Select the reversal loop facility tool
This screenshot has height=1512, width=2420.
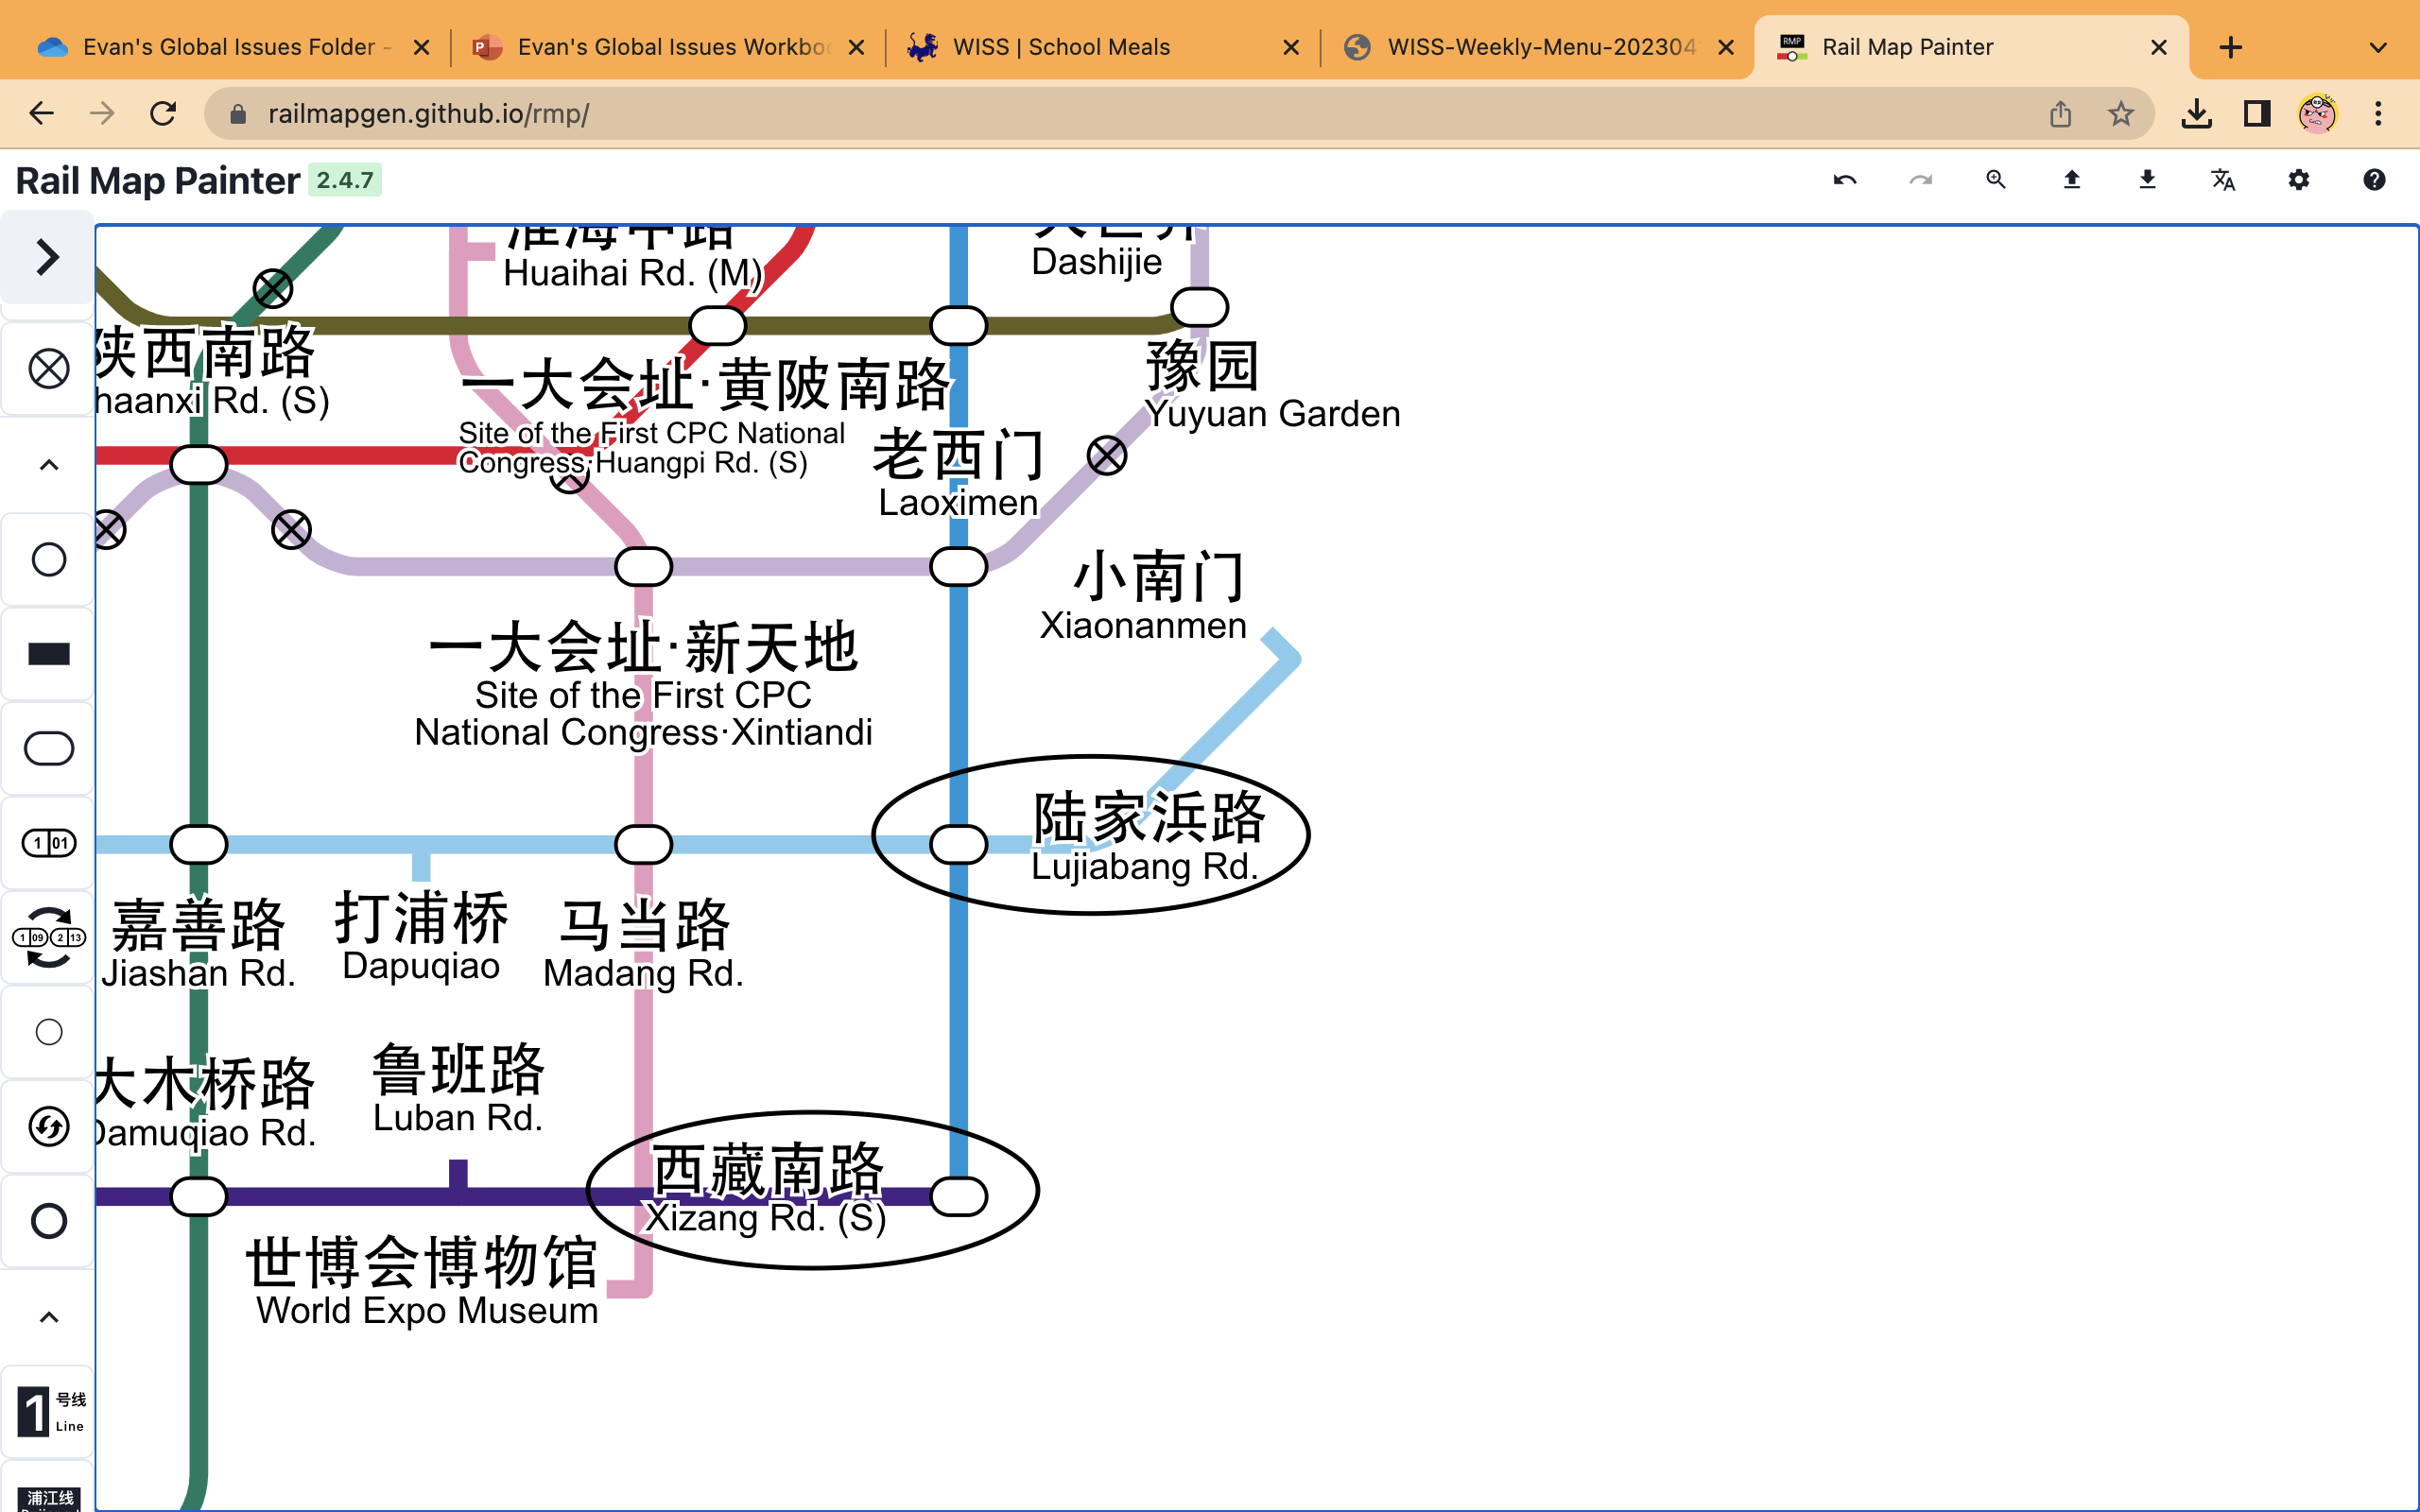[47, 1127]
